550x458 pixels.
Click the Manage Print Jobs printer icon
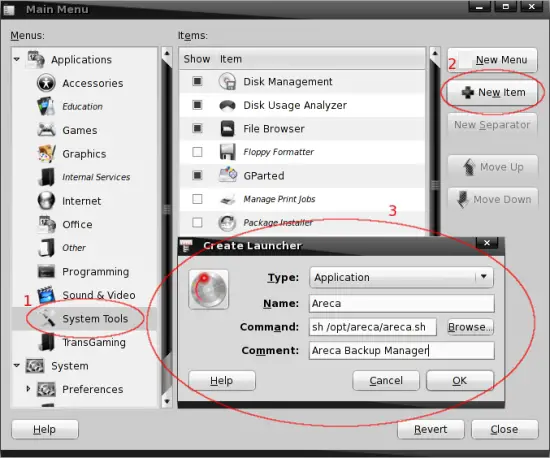[227, 200]
